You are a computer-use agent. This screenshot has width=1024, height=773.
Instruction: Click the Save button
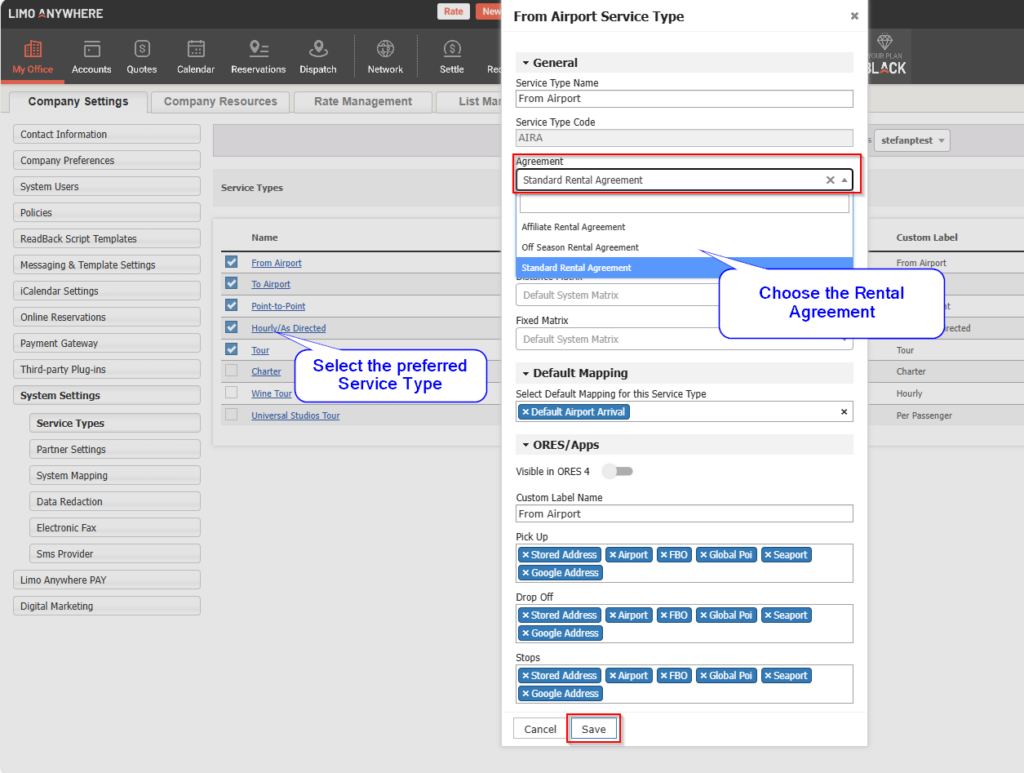point(594,729)
